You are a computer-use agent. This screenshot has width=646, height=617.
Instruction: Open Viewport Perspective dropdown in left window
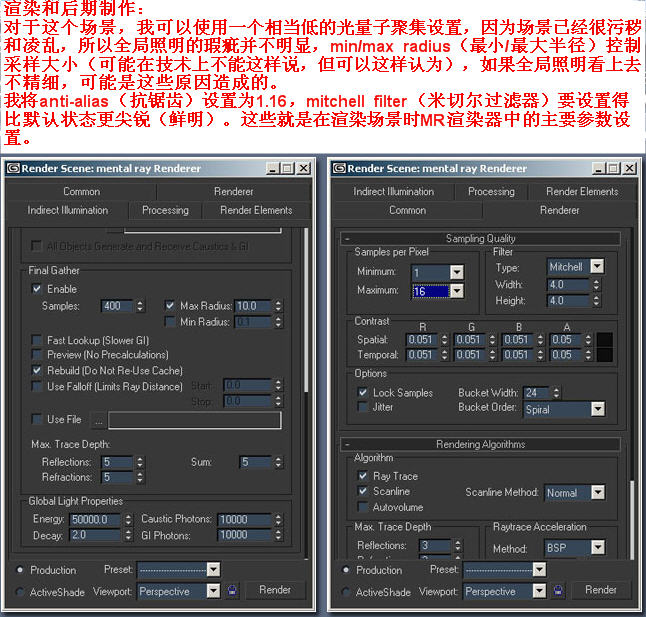[213, 591]
